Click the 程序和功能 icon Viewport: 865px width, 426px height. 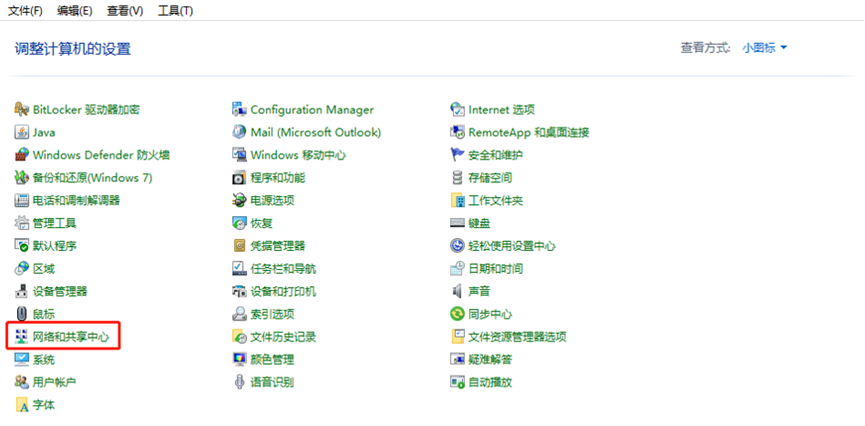[239, 178]
